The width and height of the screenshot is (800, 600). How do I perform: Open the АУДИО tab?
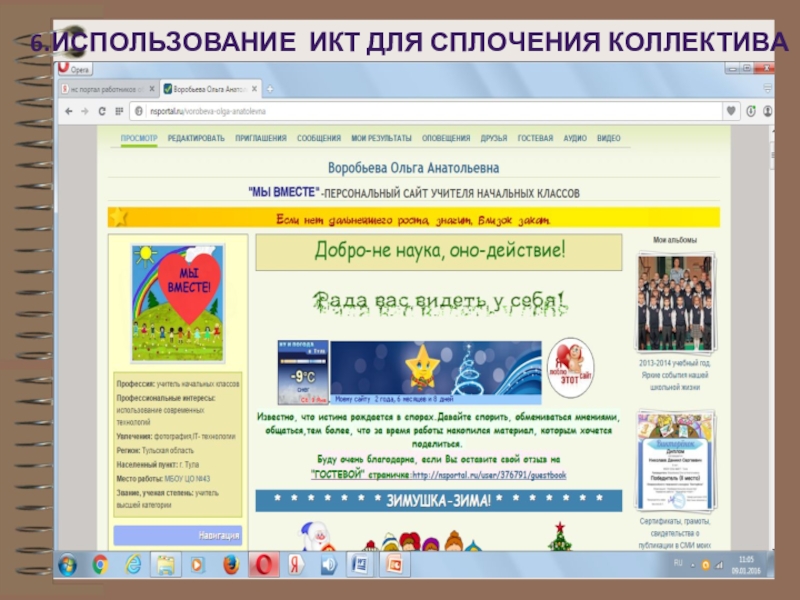(575, 138)
